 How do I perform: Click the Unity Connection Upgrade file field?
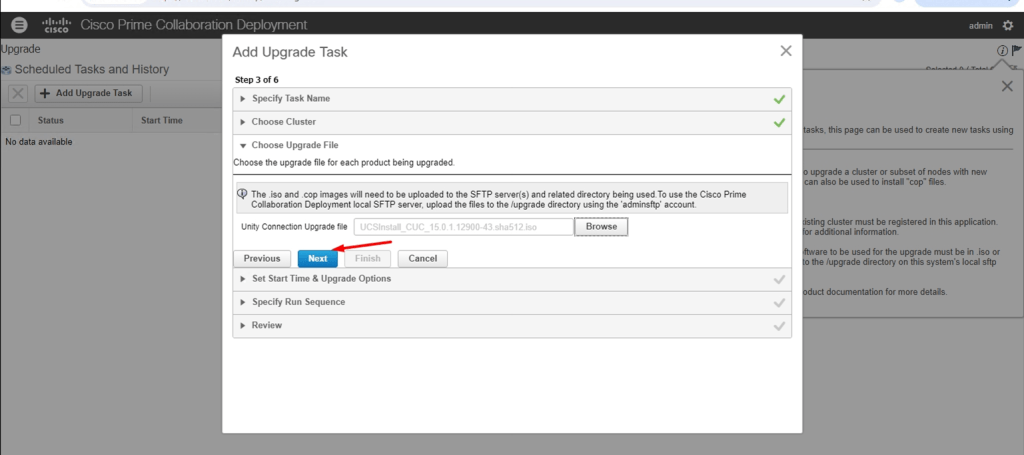[x=463, y=227]
